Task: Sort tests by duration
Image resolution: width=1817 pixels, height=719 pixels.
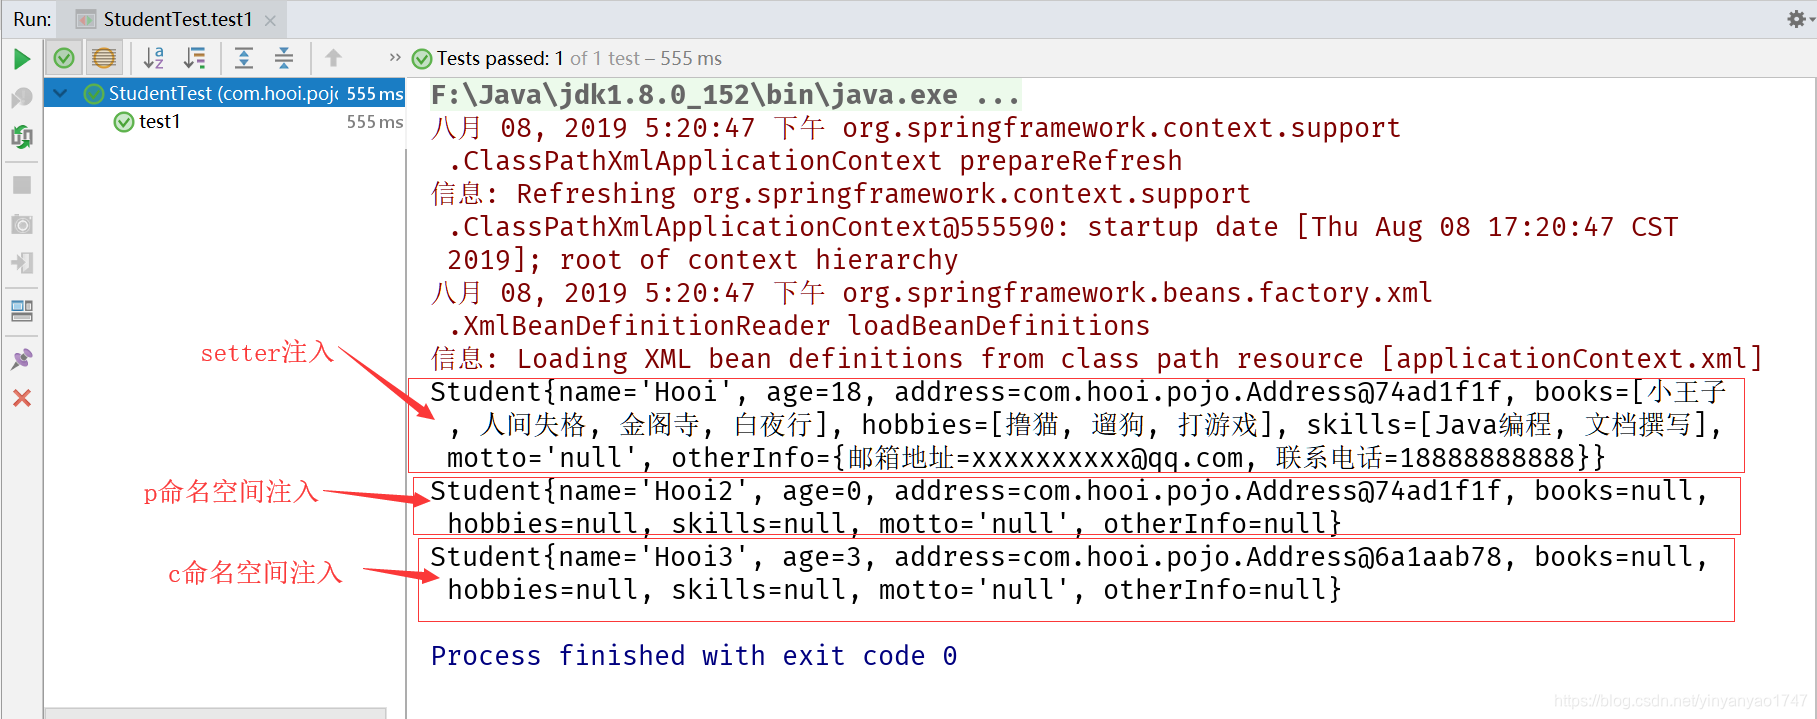Action: coord(195,58)
